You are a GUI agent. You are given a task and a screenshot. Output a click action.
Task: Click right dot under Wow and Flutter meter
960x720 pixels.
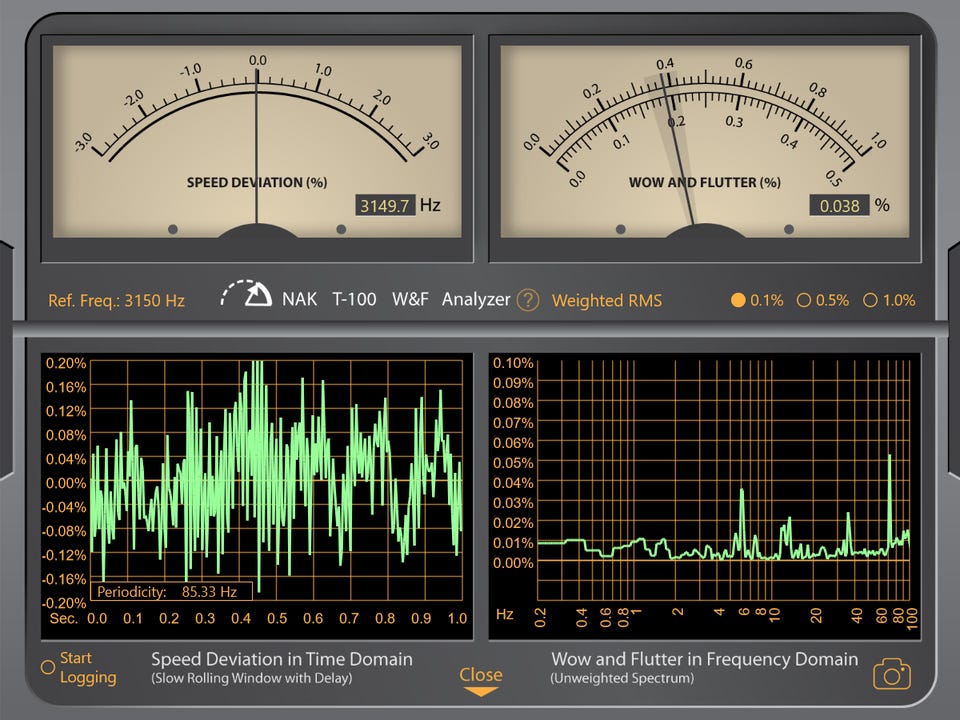click(x=789, y=229)
